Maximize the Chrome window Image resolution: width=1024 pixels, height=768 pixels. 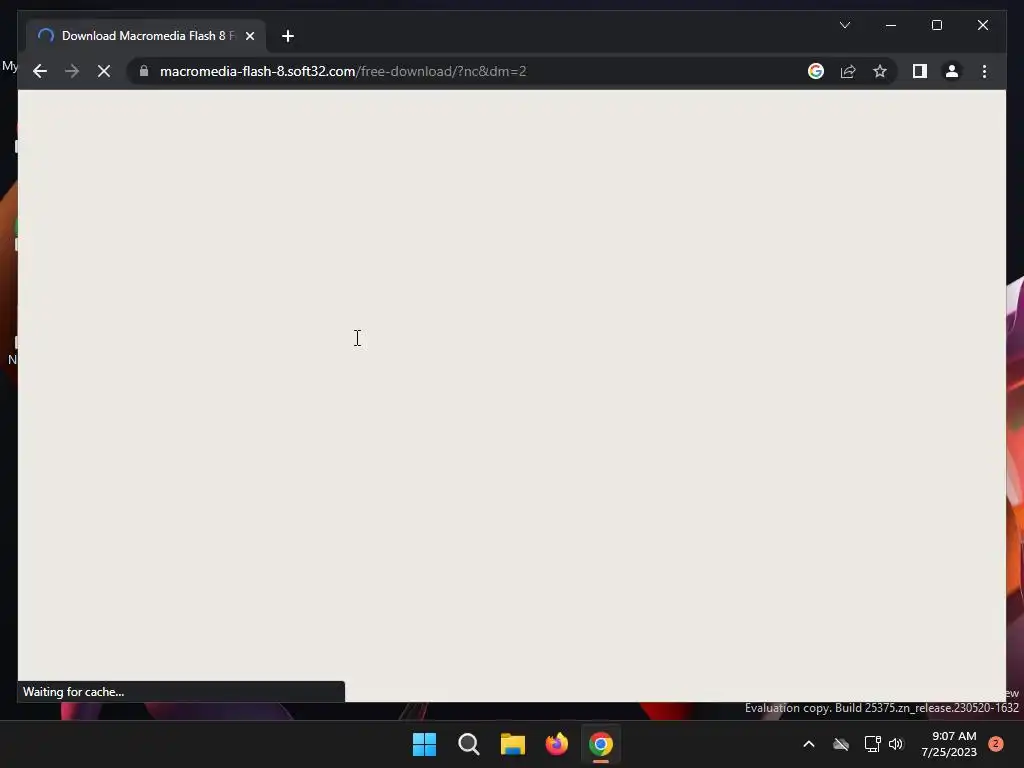tap(936, 25)
